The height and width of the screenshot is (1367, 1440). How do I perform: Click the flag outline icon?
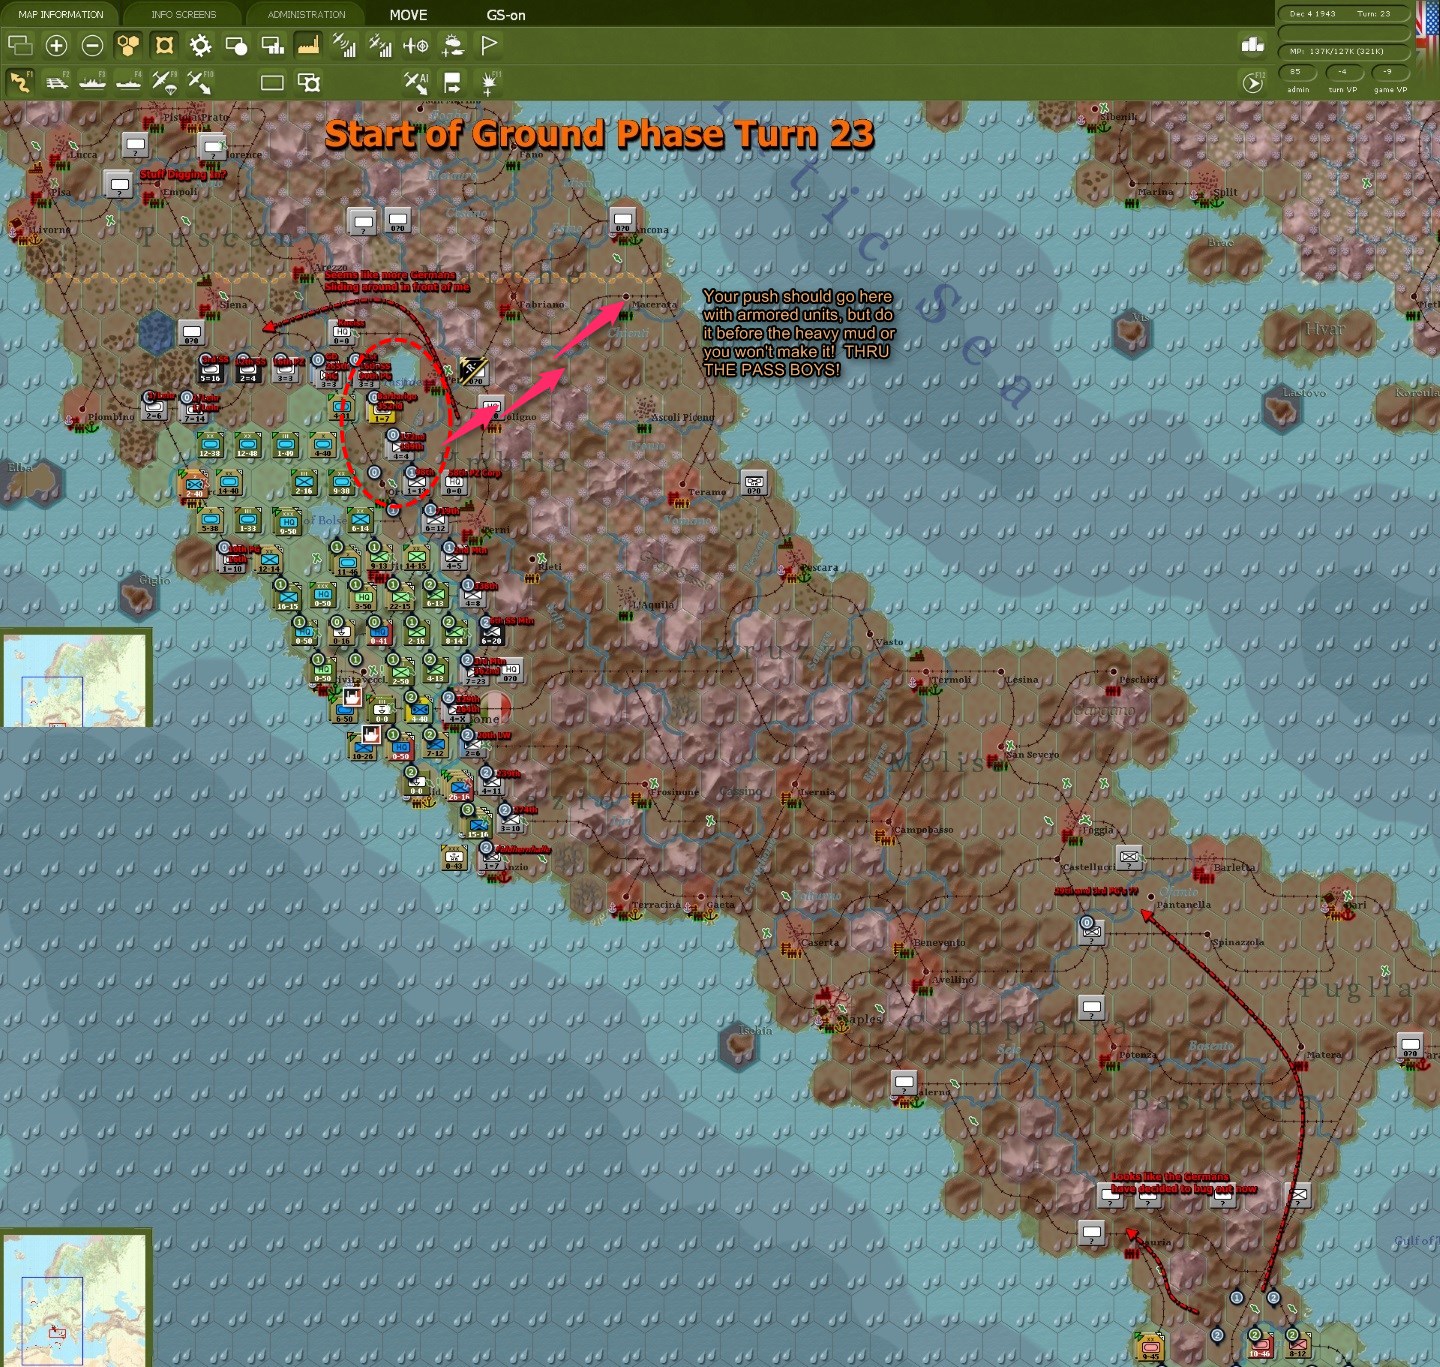(489, 45)
